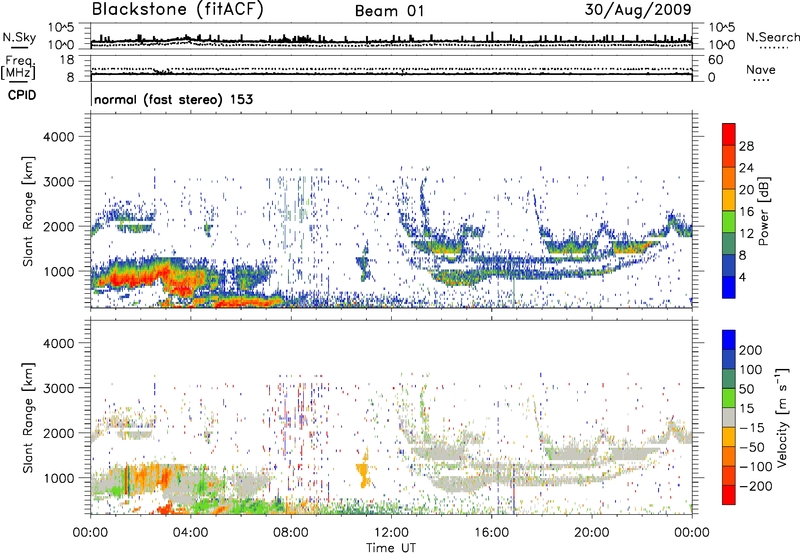
Task: Click the '4000' tick of power panel
Action: [x=58, y=137]
